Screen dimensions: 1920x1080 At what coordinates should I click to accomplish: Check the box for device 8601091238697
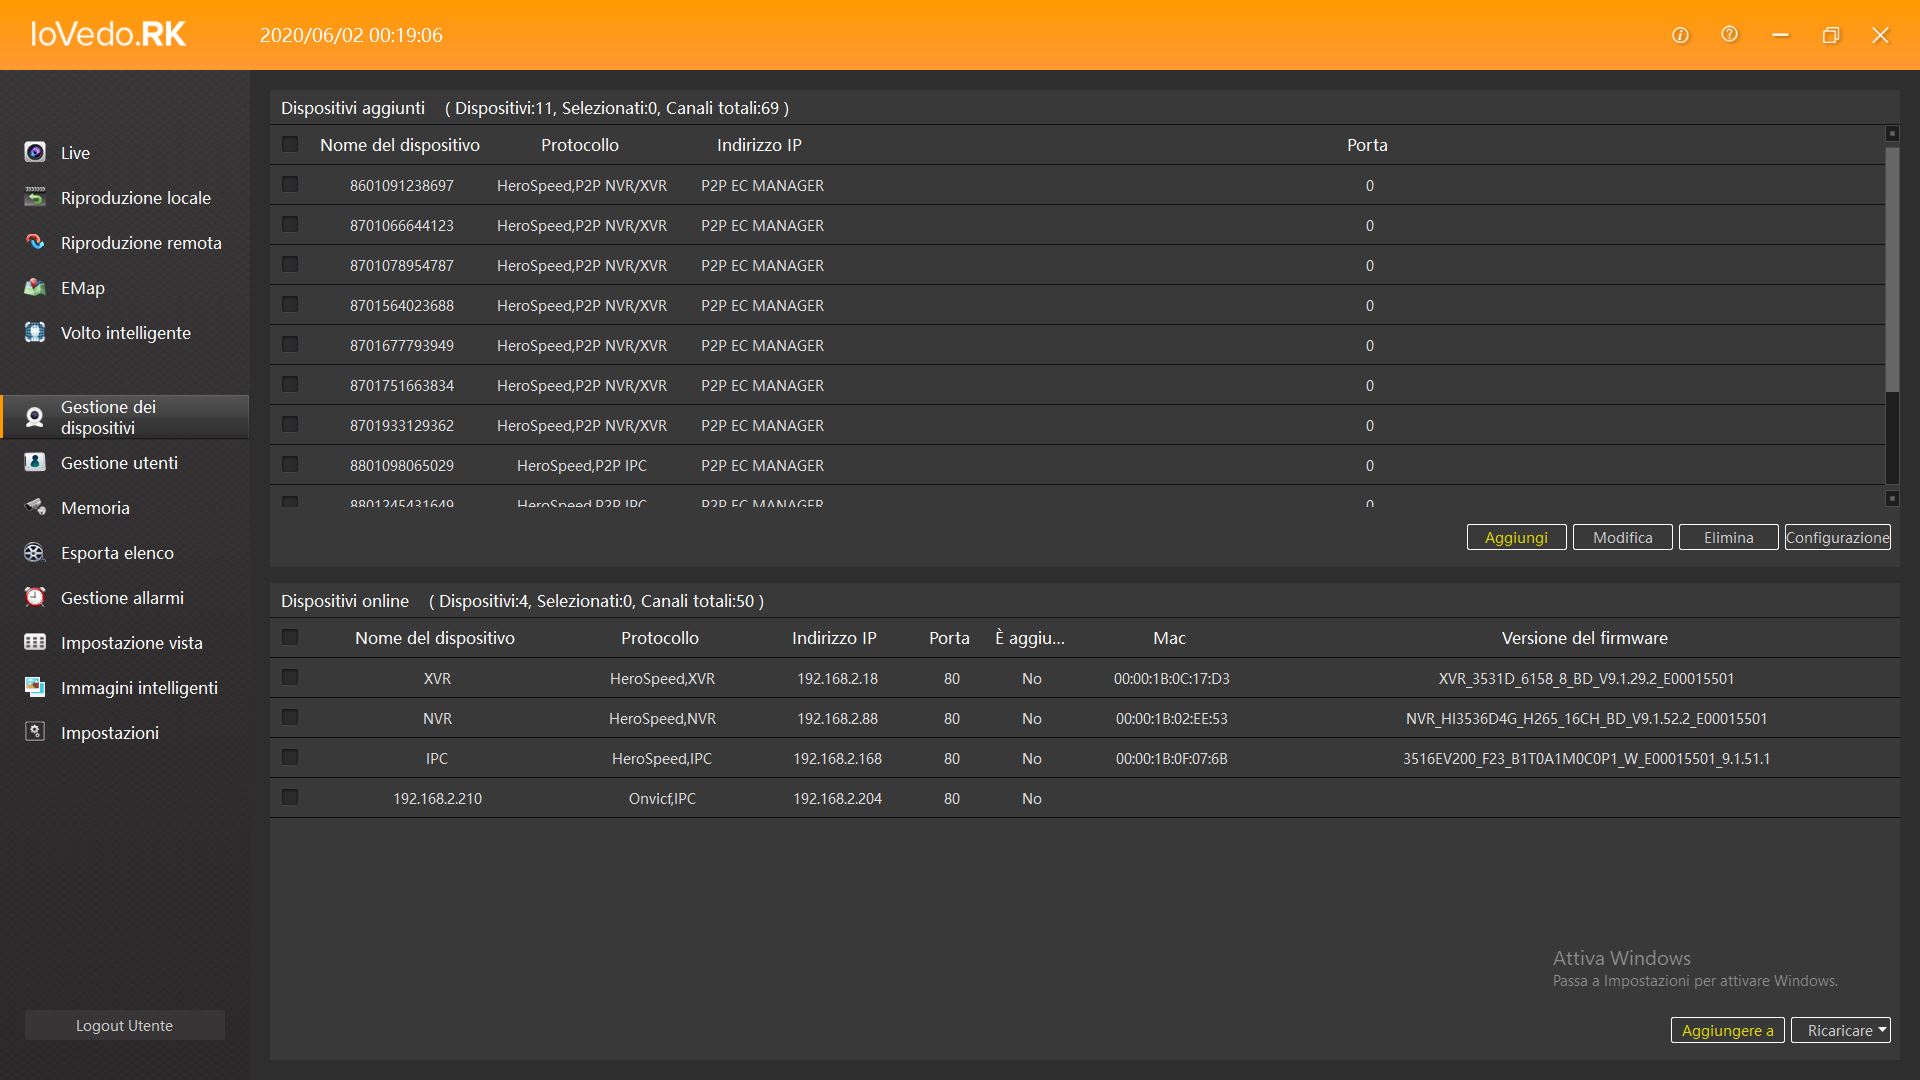pos(290,184)
